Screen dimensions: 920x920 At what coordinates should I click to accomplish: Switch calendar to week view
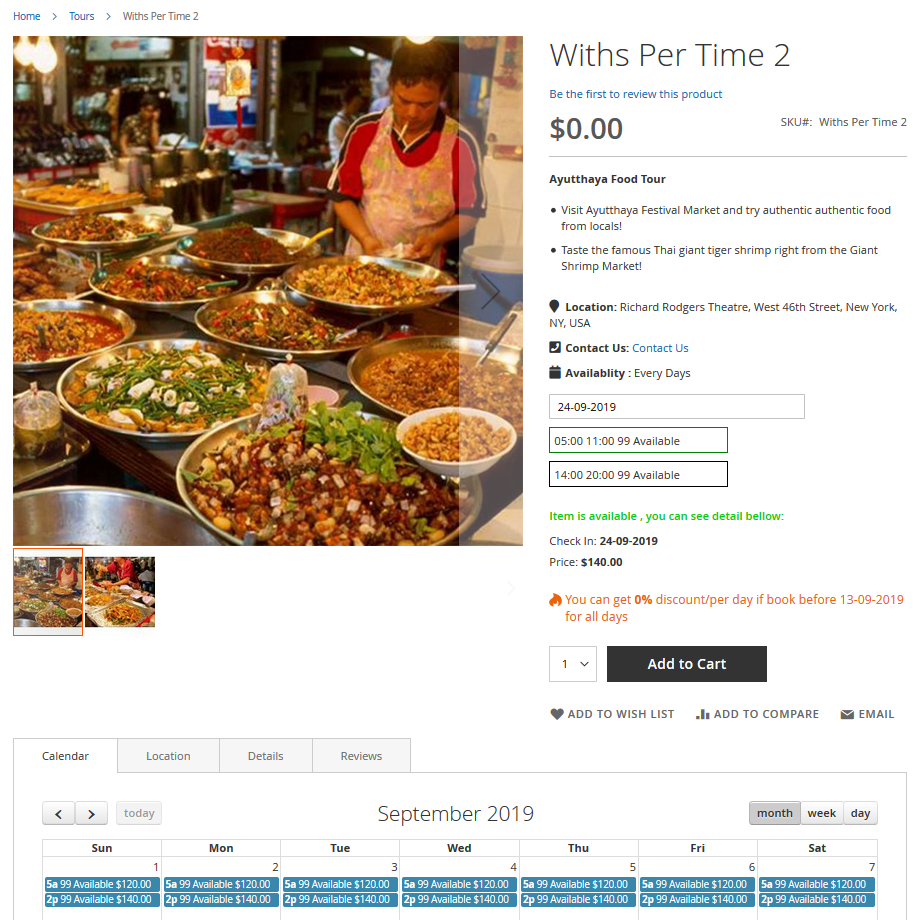pyautogui.click(x=821, y=813)
